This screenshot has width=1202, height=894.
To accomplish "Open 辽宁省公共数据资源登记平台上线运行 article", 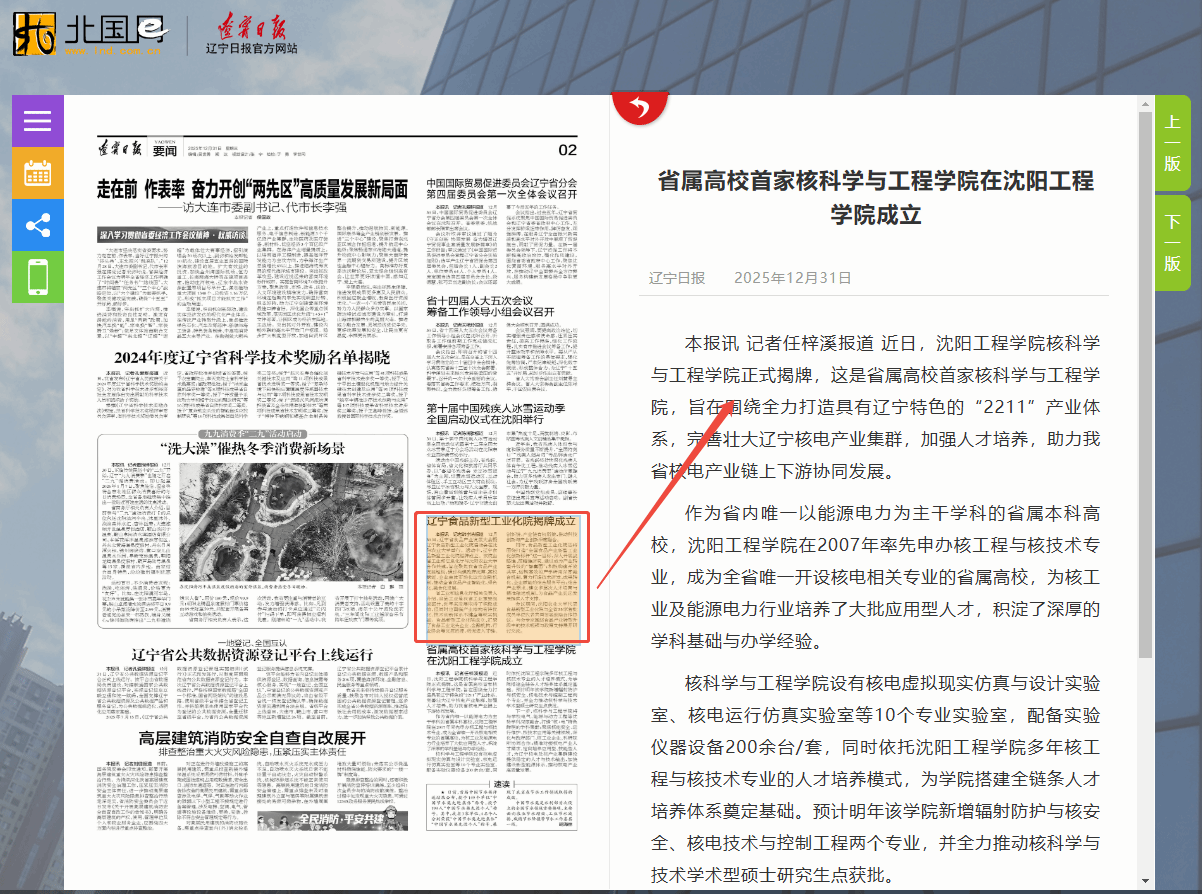I will pyautogui.click(x=252, y=655).
